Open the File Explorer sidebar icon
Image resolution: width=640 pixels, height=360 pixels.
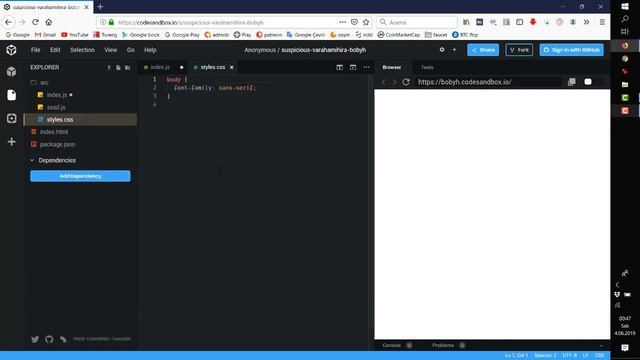(x=11, y=95)
